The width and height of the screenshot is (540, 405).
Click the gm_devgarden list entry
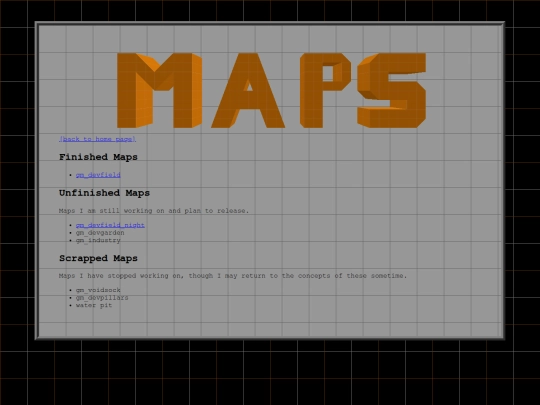100,233
